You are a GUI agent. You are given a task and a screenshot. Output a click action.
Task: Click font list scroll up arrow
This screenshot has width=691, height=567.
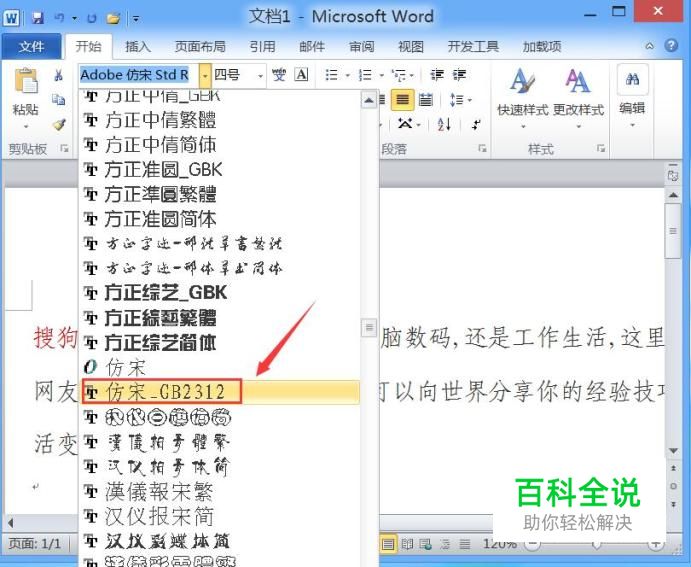click(x=369, y=100)
